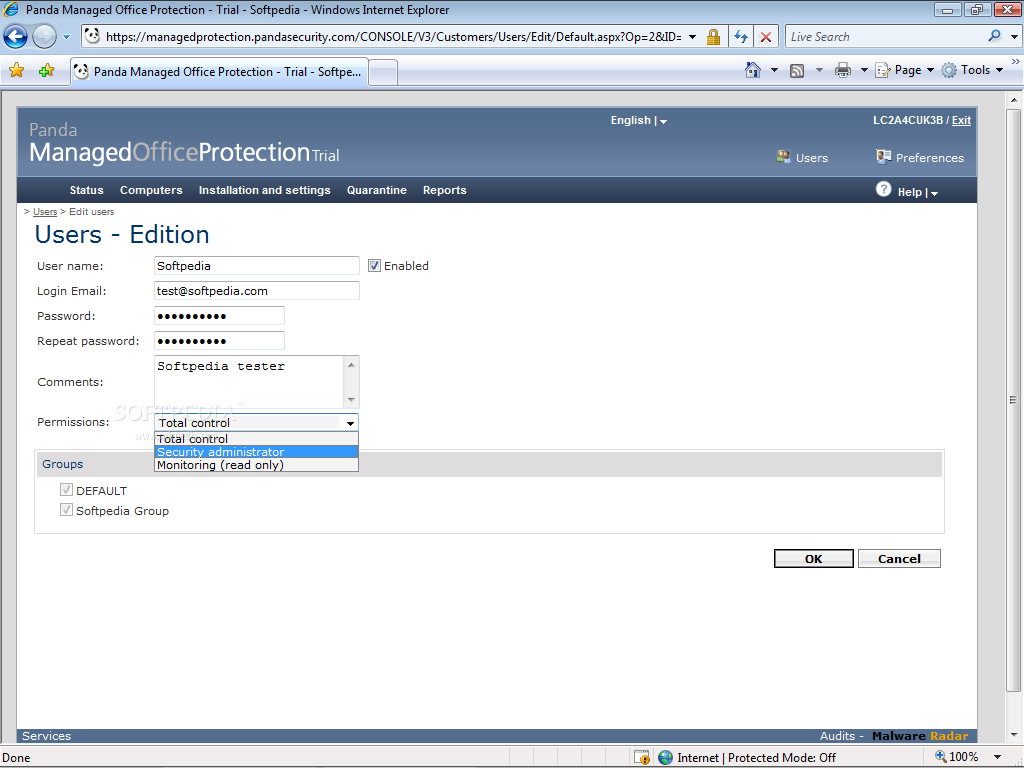
Task: Click the red Stop loading icon
Action: click(765, 37)
